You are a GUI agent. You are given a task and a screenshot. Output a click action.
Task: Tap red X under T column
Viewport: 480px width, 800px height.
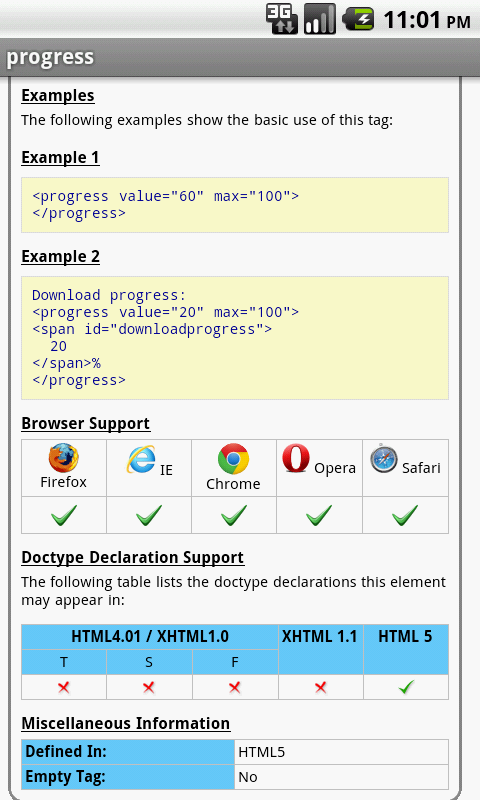tap(64, 688)
